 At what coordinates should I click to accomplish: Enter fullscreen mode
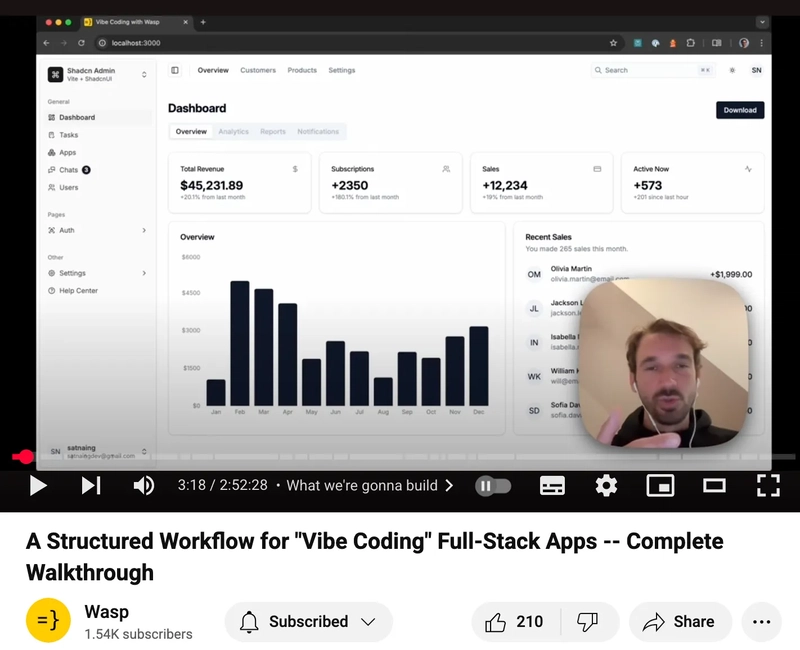tap(768, 485)
